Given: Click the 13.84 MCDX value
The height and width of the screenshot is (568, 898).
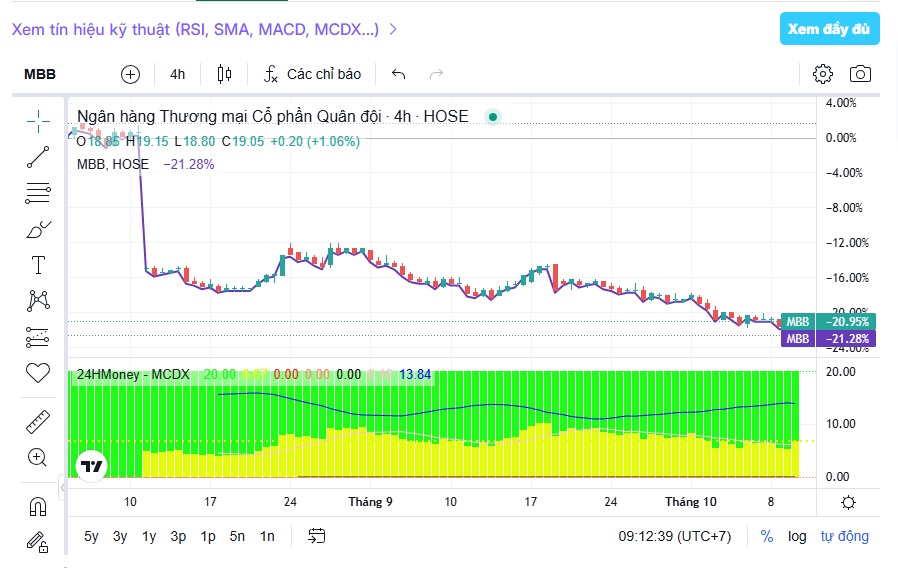Looking at the screenshot, I should coord(415,374).
